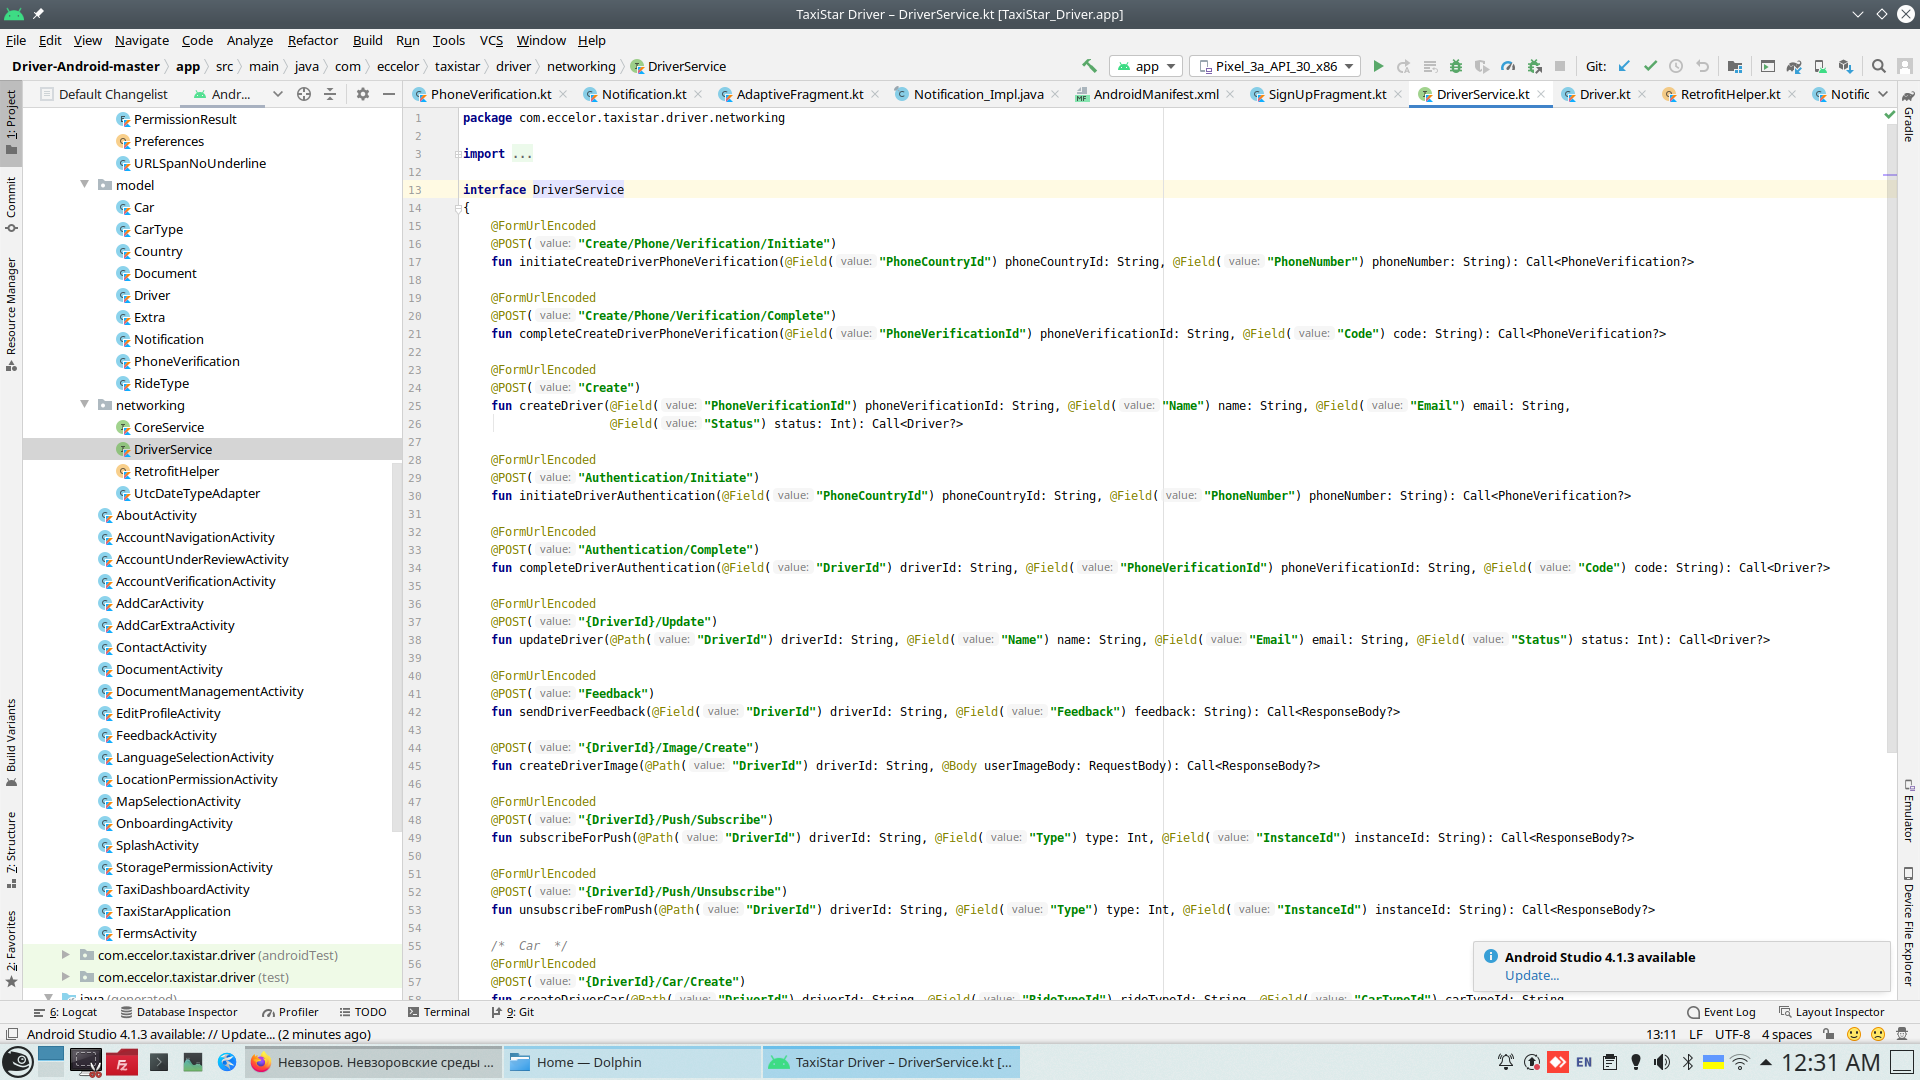This screenshot has width=1920, height=1080.
Task: Open the app run configuration dropdown
Action: click(1147, 66)
